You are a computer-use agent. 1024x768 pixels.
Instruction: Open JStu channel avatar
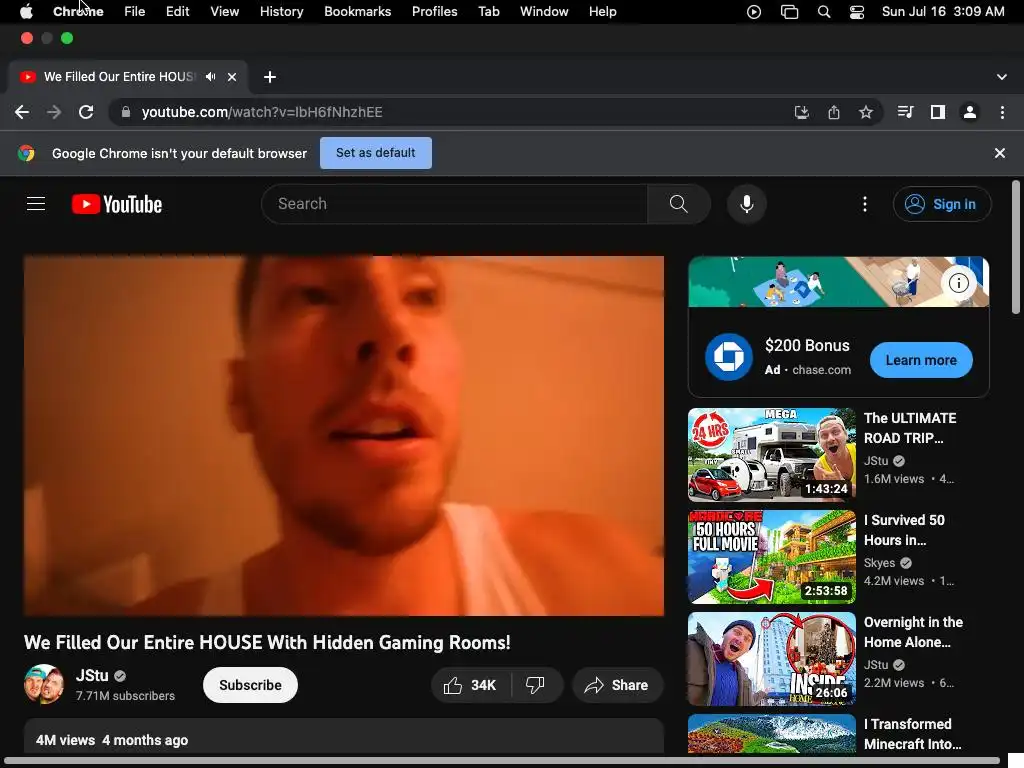pyautogui.click(x=44, y=684)
